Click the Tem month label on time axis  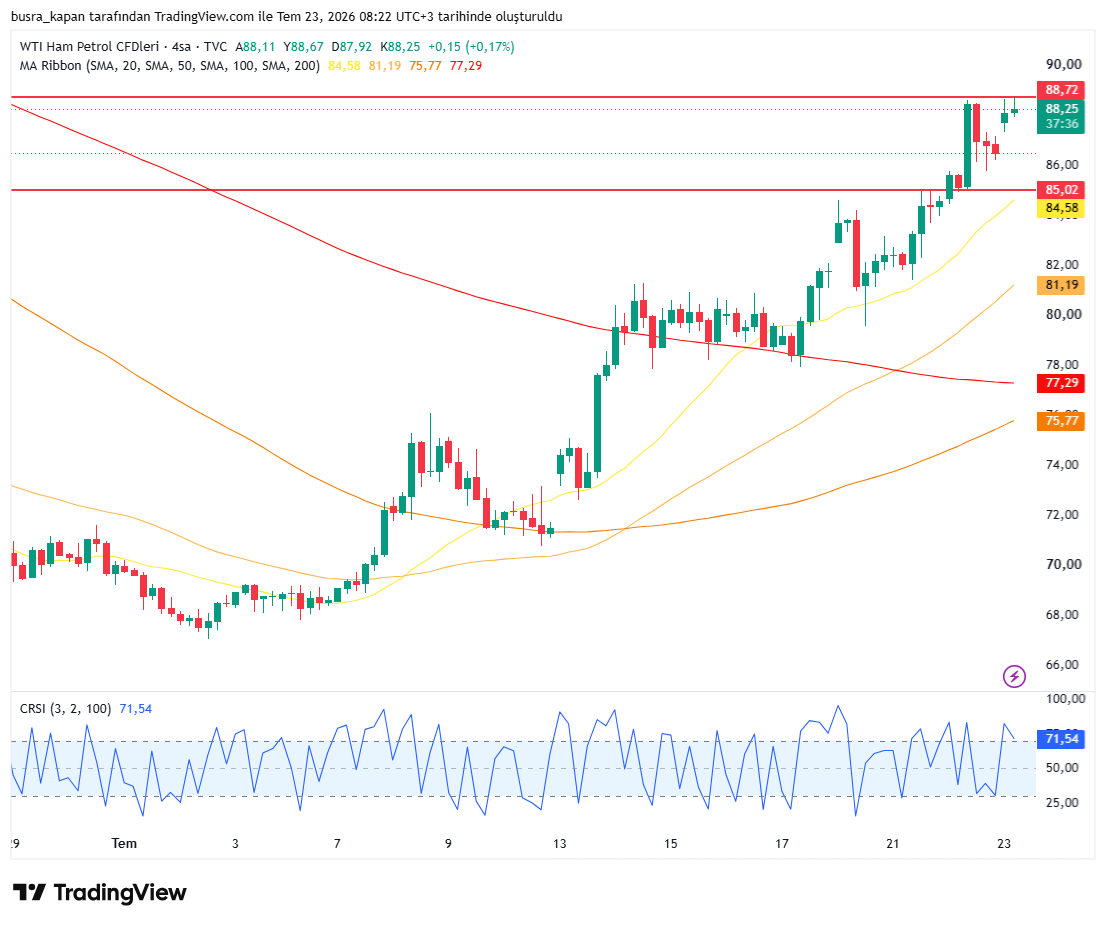(124, 843)
